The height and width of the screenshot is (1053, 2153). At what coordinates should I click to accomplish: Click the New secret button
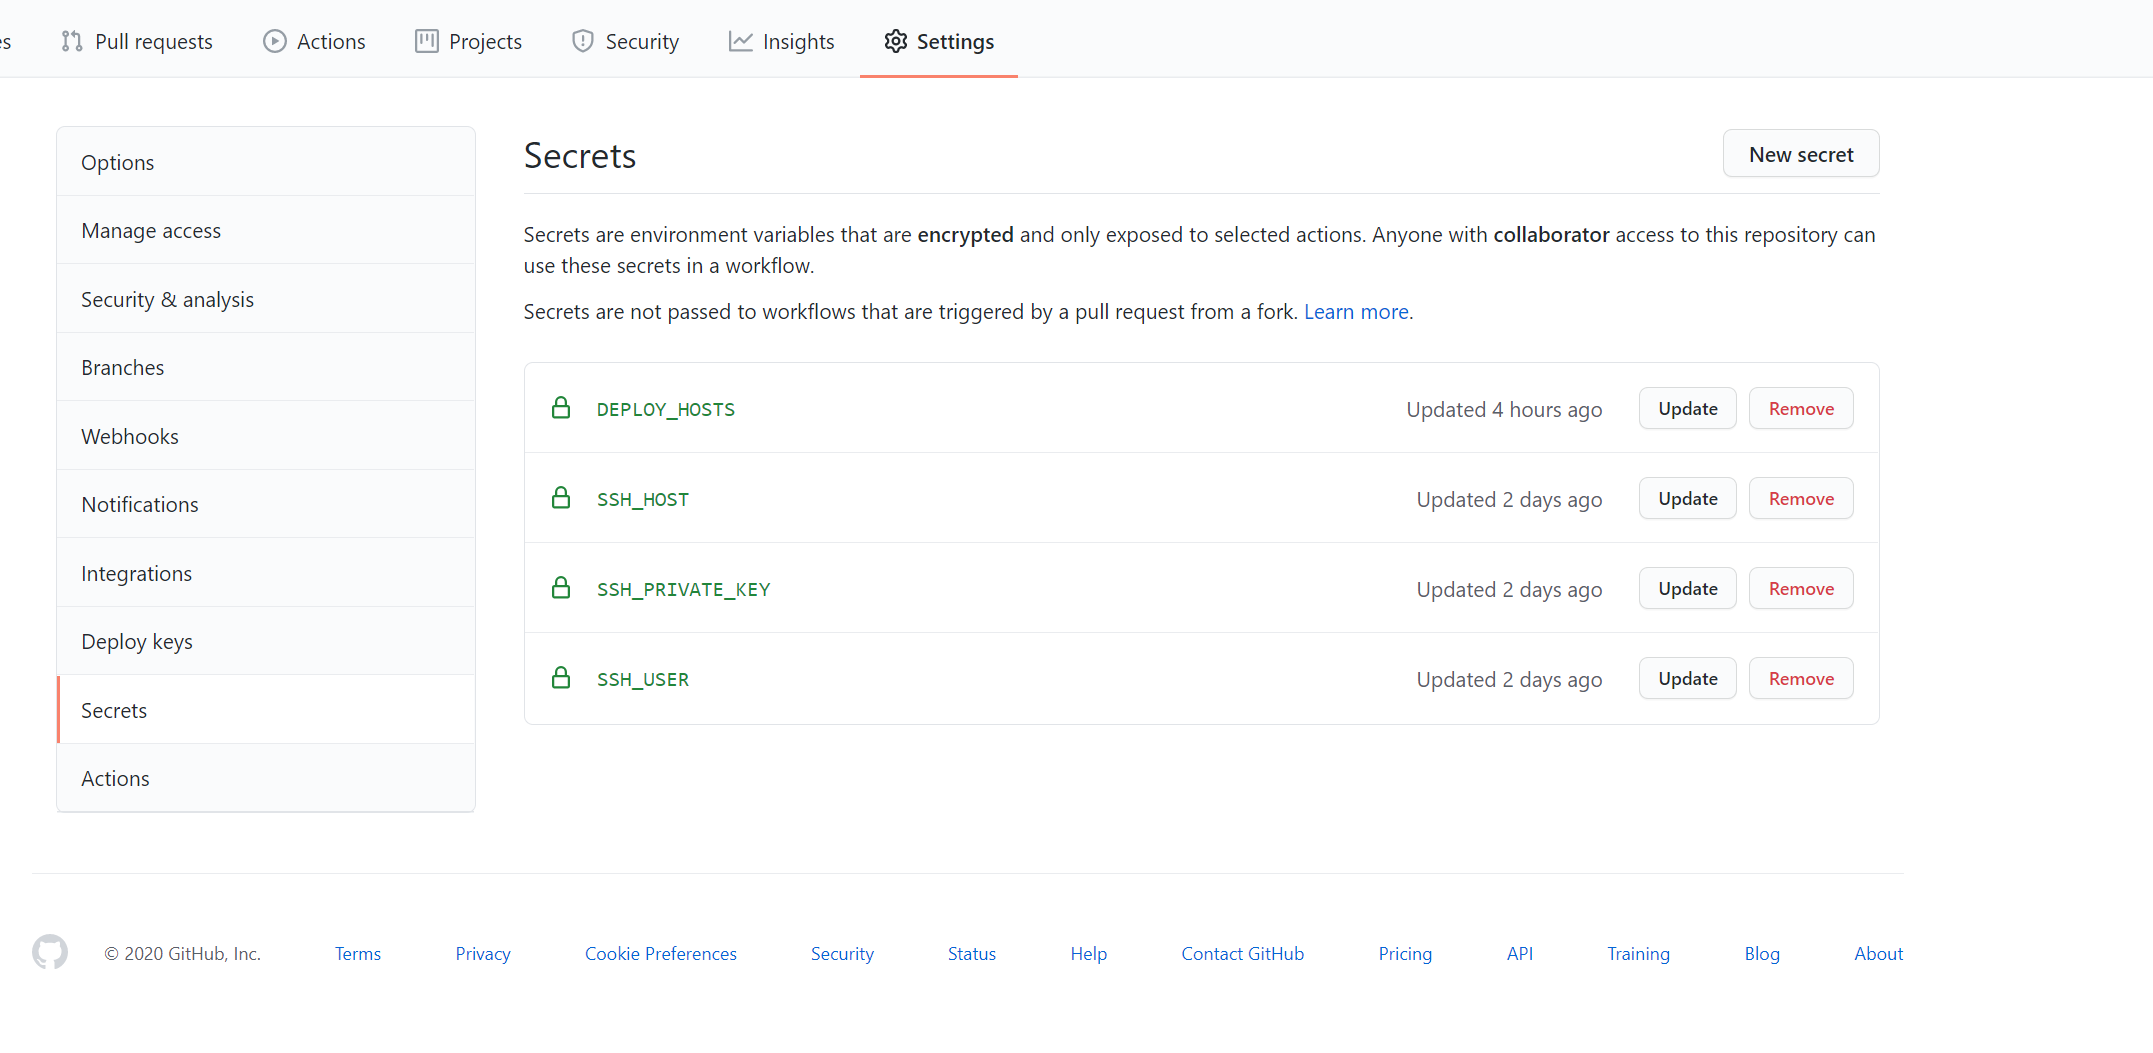(1801, 154)
